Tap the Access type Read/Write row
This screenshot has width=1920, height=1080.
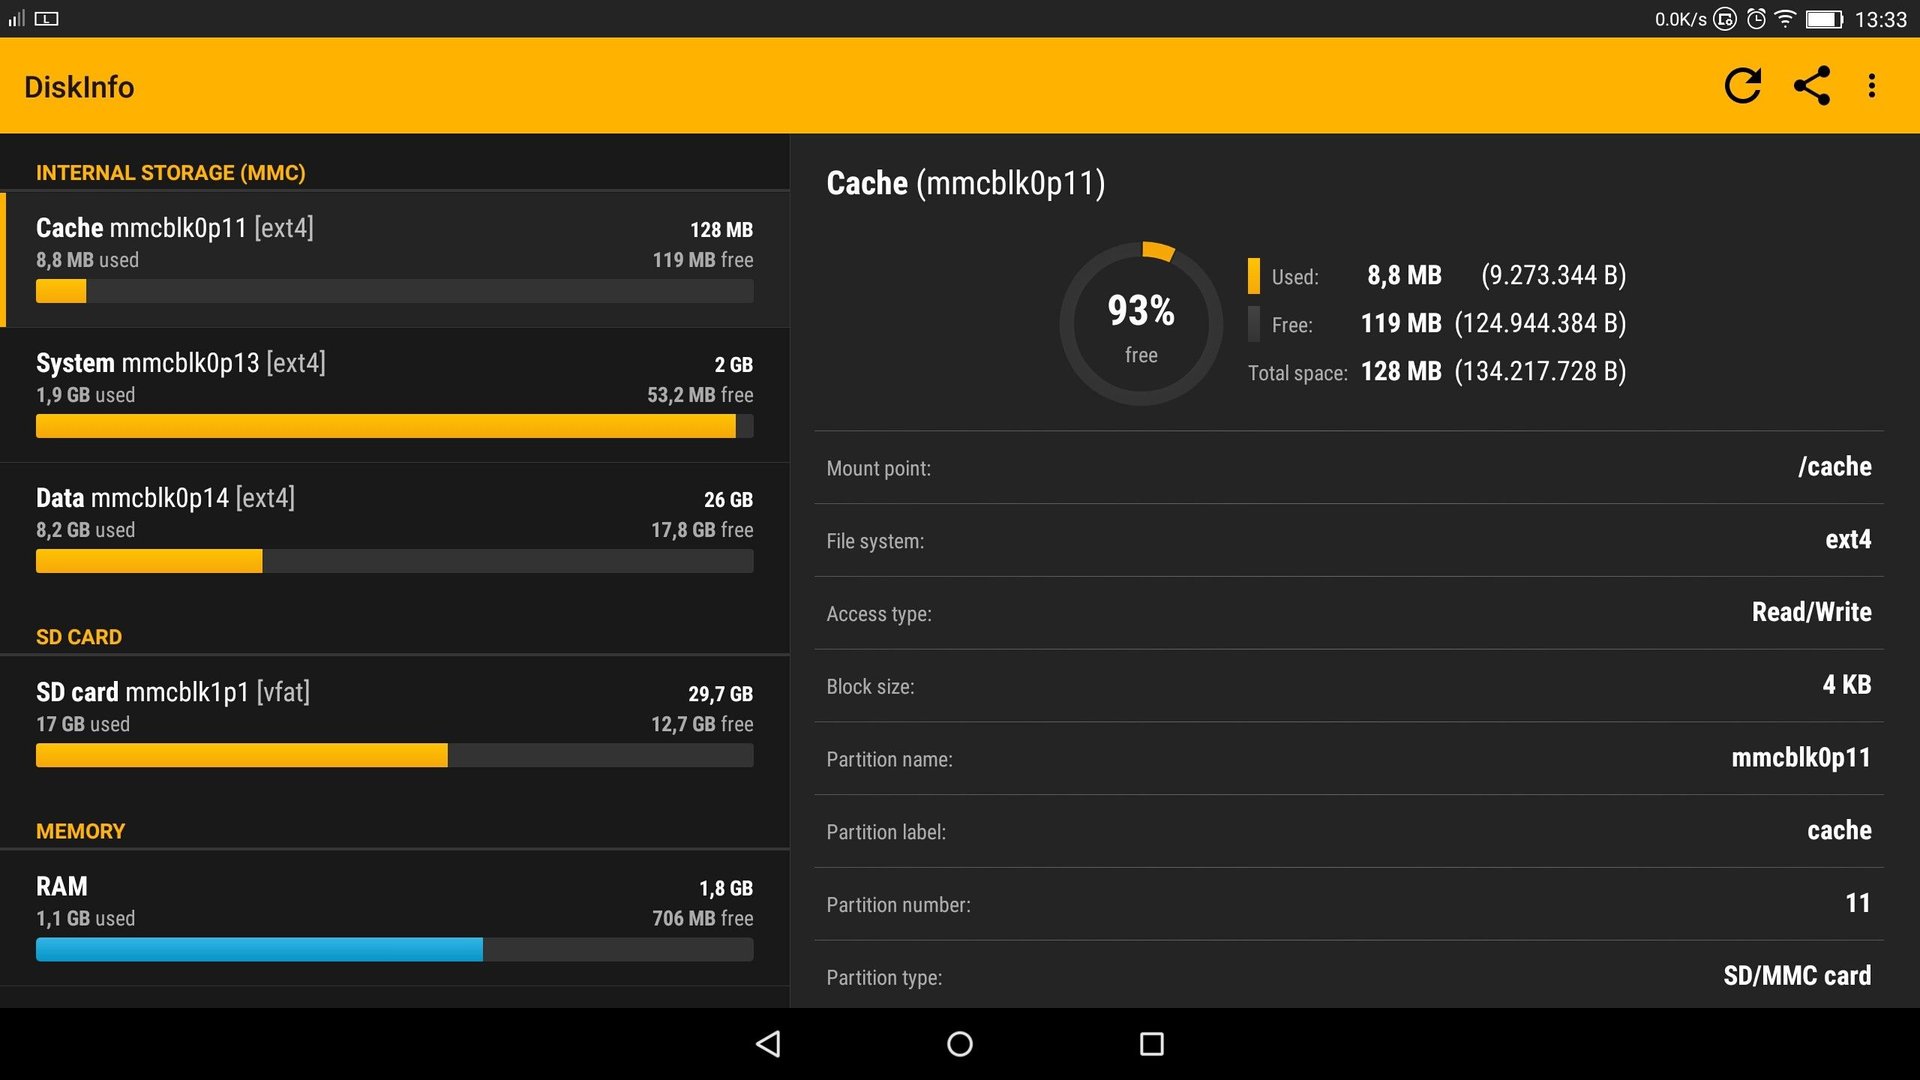(1349, 613)
